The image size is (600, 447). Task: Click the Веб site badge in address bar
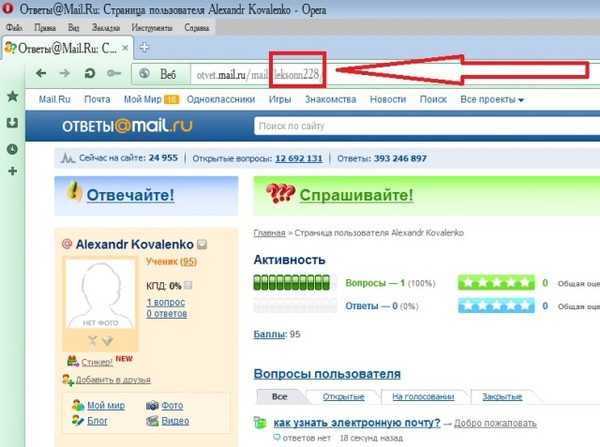[x=160, y=73]
